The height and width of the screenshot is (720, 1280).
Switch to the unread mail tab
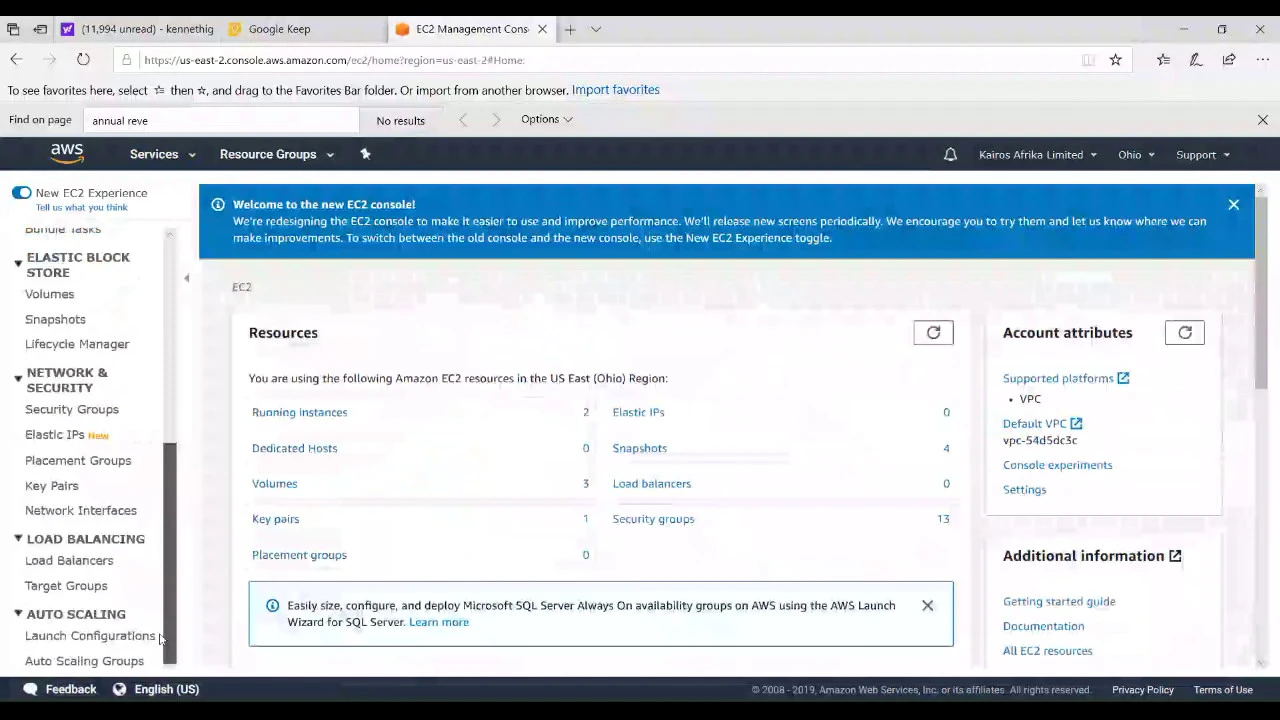pyautogui.click(x=137, y=29)
